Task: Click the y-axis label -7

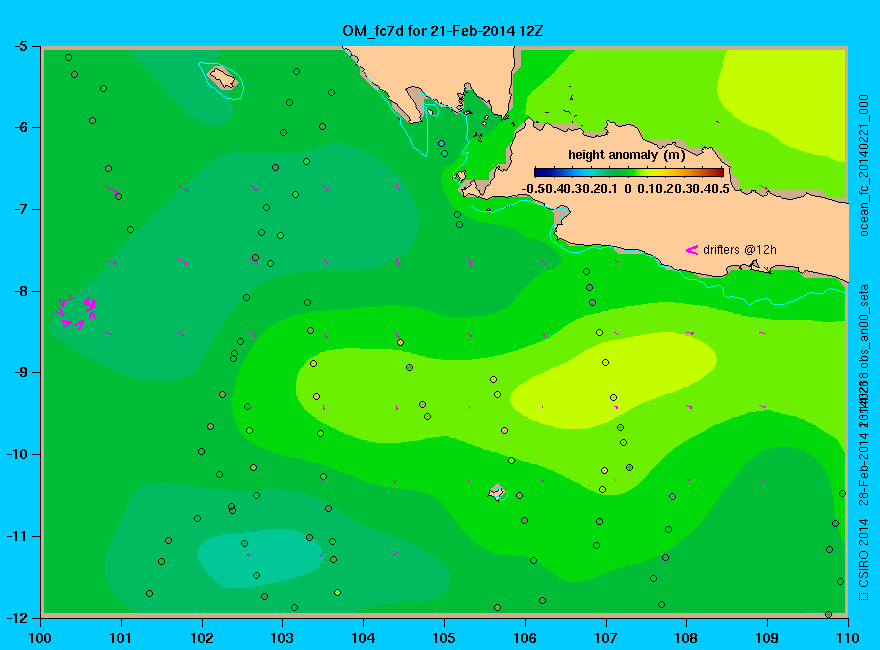Action: pos(20,209)
